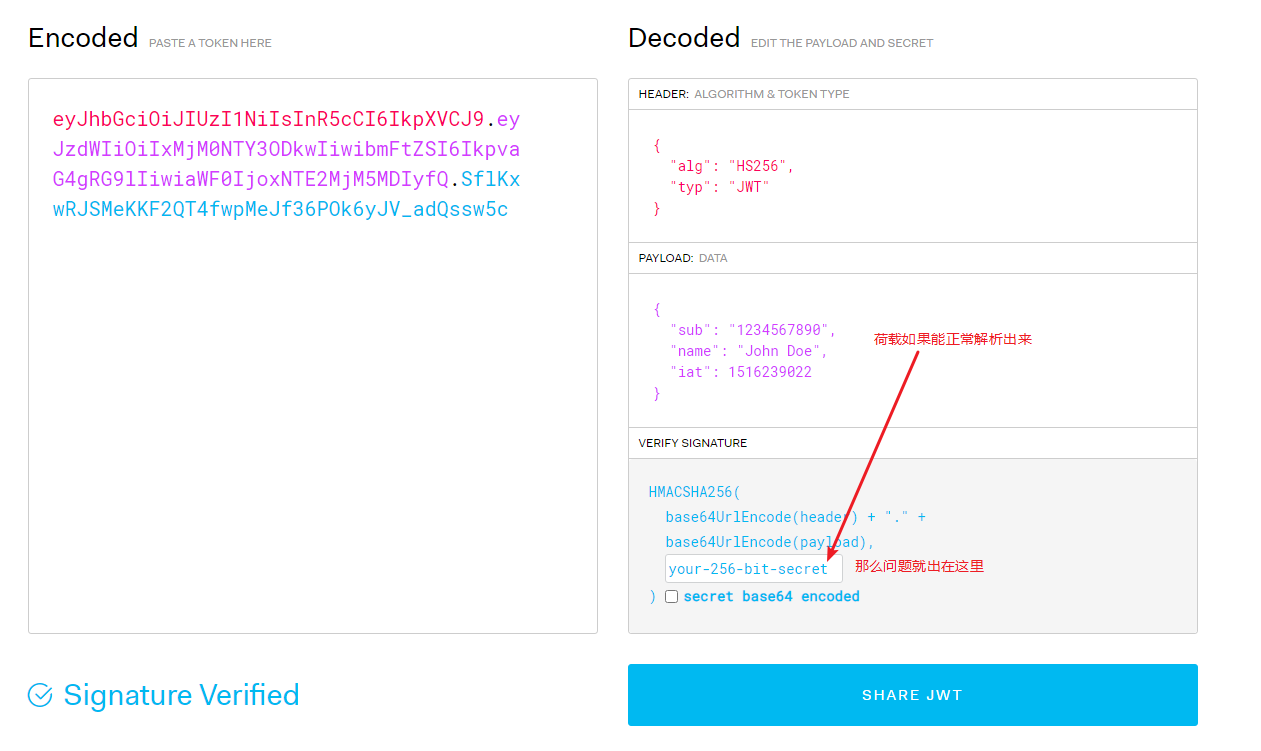Click the VERIFY SIGNATURE section header
The image size is (1261, 751).
(x=692, y=442)
